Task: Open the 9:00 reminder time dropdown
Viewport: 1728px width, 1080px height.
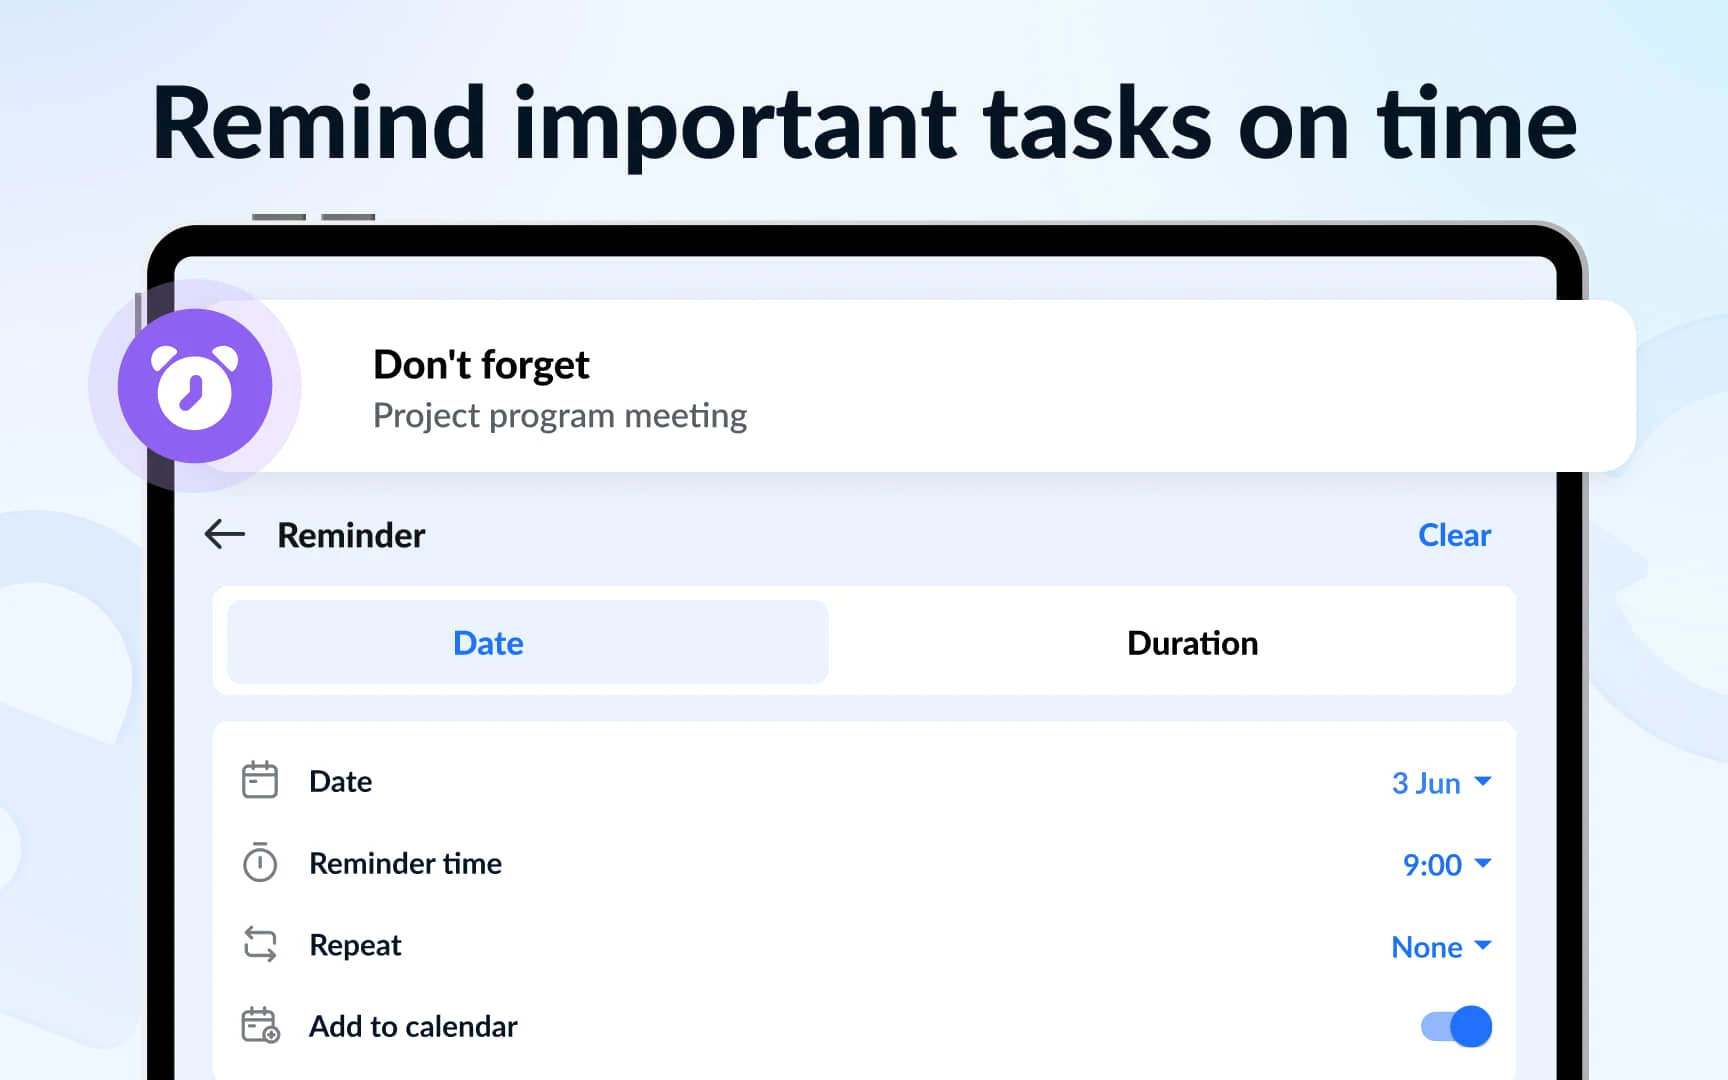Action: [x=1446, y=864]
